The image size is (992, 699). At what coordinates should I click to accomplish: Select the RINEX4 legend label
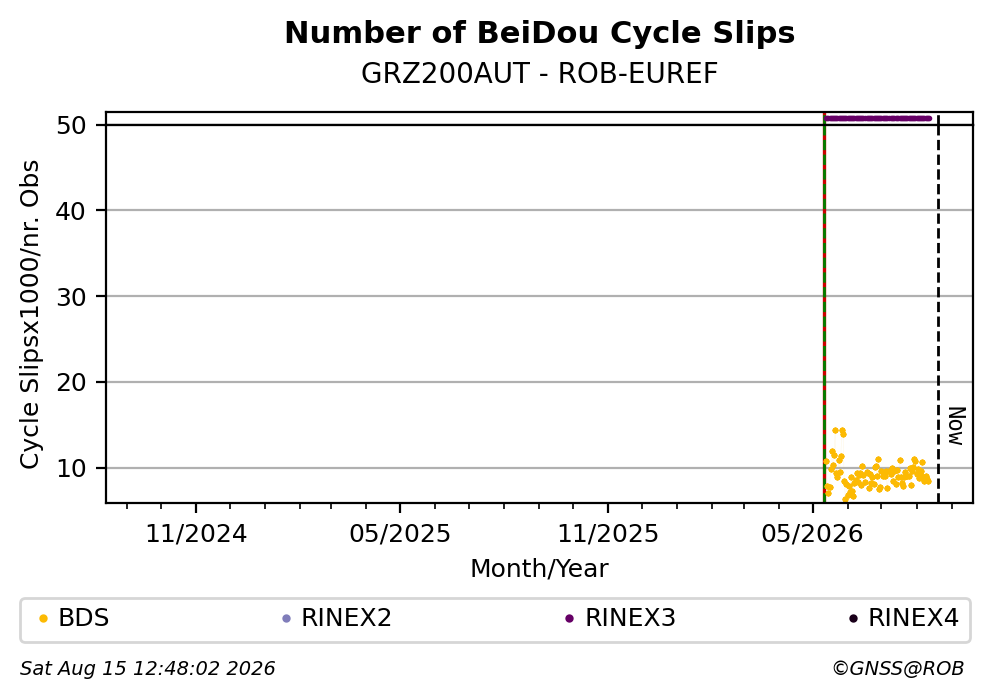[914, 618]
